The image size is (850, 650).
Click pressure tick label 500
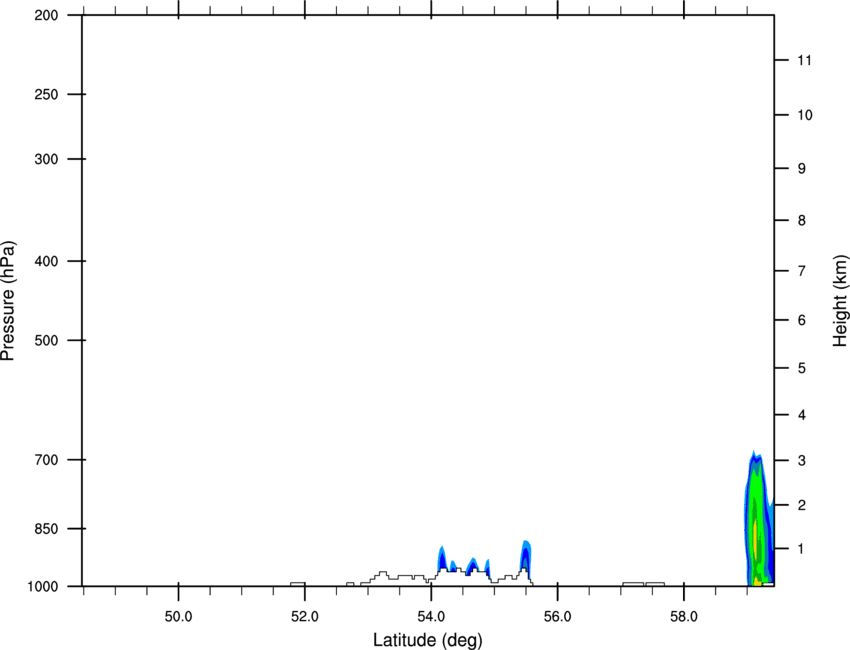46,340
